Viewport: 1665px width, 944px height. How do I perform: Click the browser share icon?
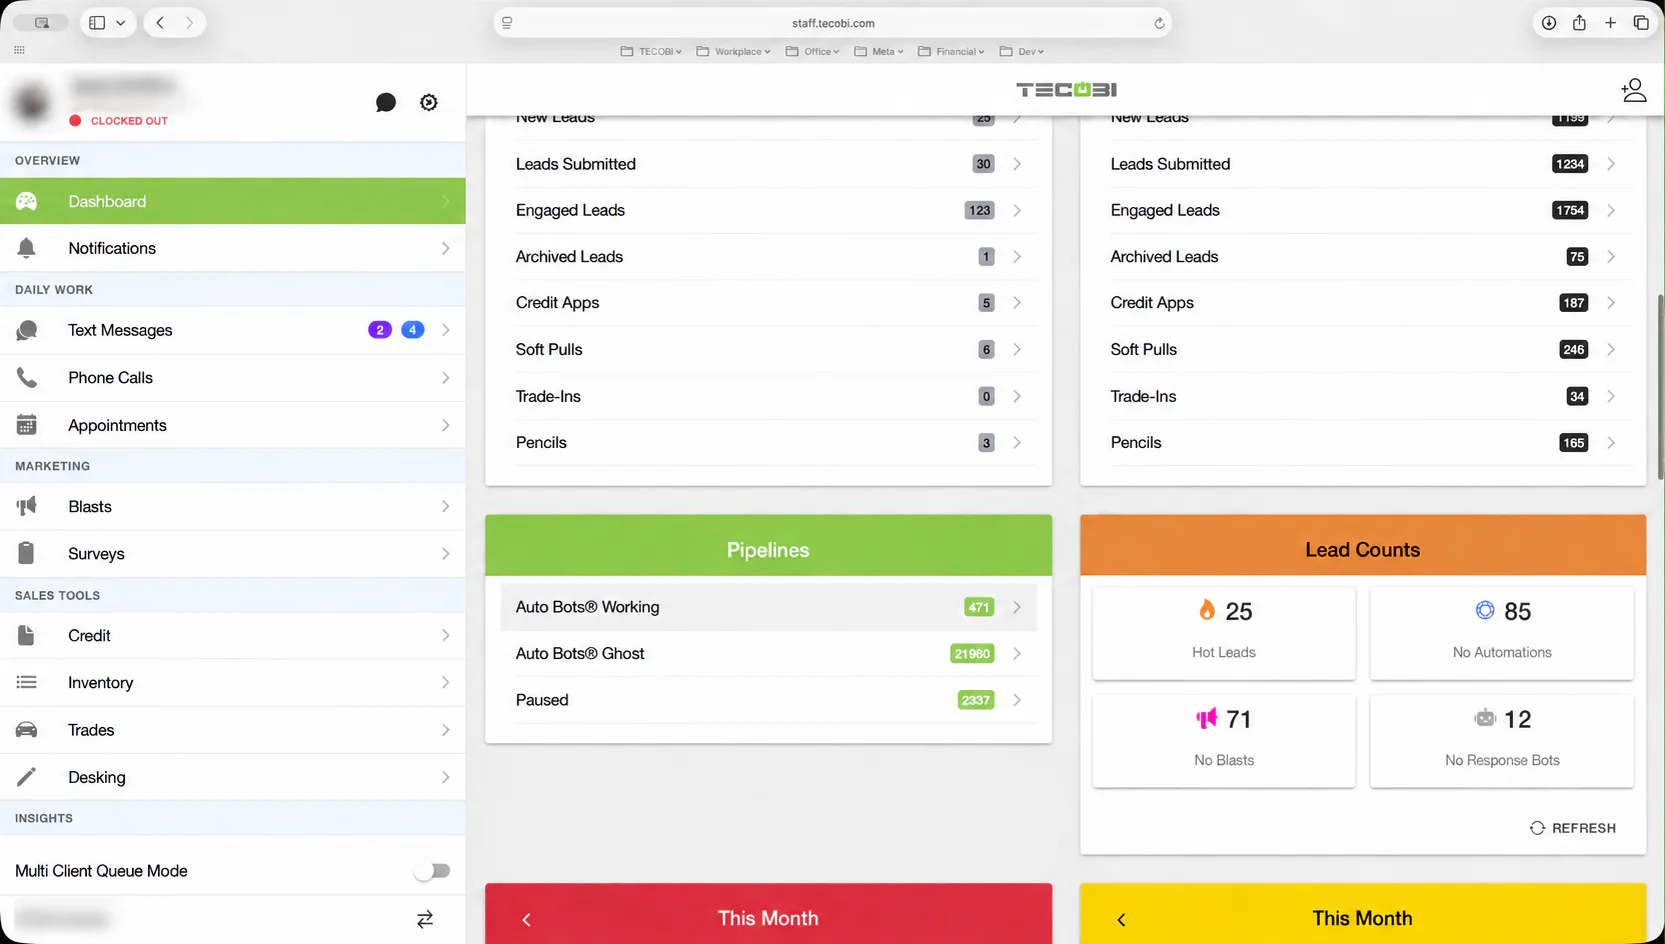click(x=1579, y=22)
